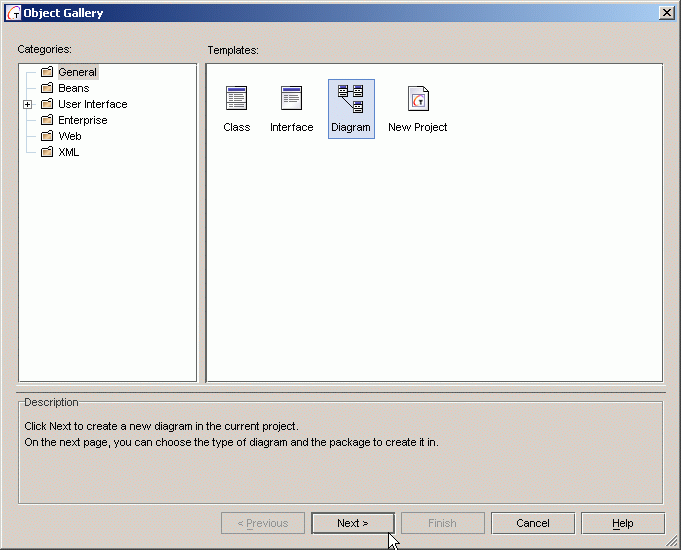Viewport: 681px width, 550px height.
Task: Expand the User Interface tree node
Action: [x=28, y=104]
